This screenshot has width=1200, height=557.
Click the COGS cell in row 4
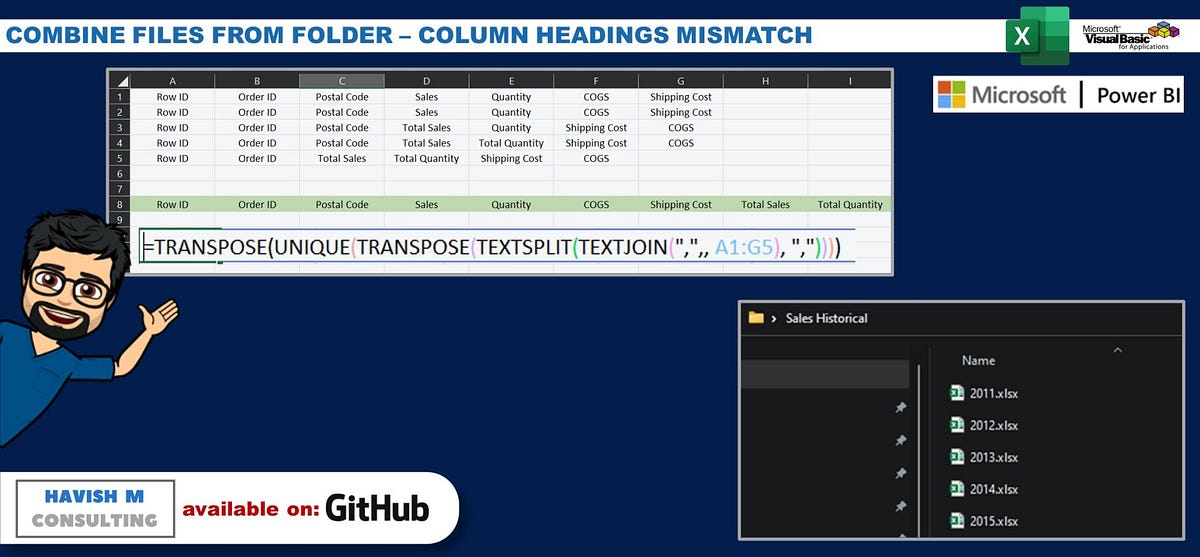tap(681, 143)
